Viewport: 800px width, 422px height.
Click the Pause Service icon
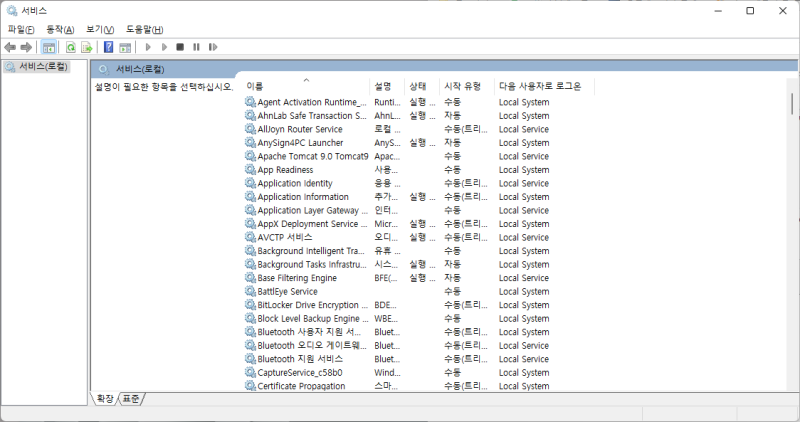point(196,47)
